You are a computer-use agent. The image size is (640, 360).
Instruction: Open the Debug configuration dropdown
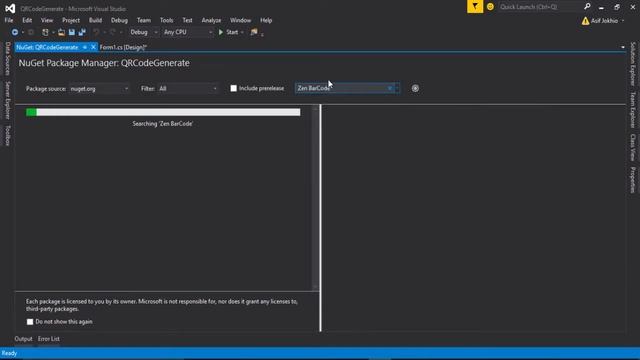143,32
